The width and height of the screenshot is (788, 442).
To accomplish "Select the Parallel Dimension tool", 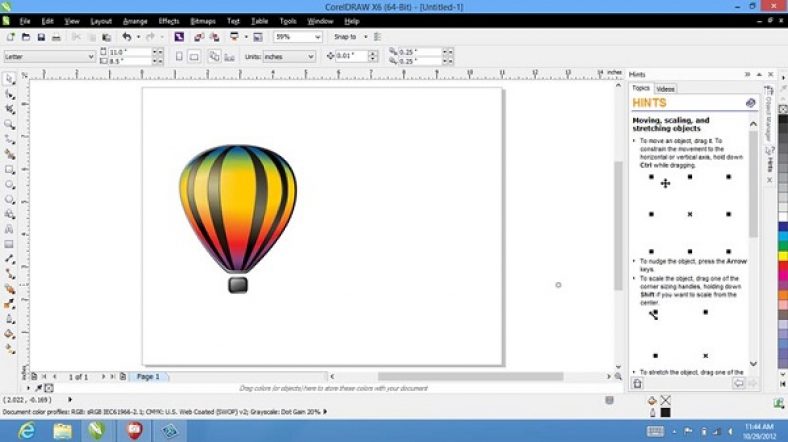I will 9,259.
